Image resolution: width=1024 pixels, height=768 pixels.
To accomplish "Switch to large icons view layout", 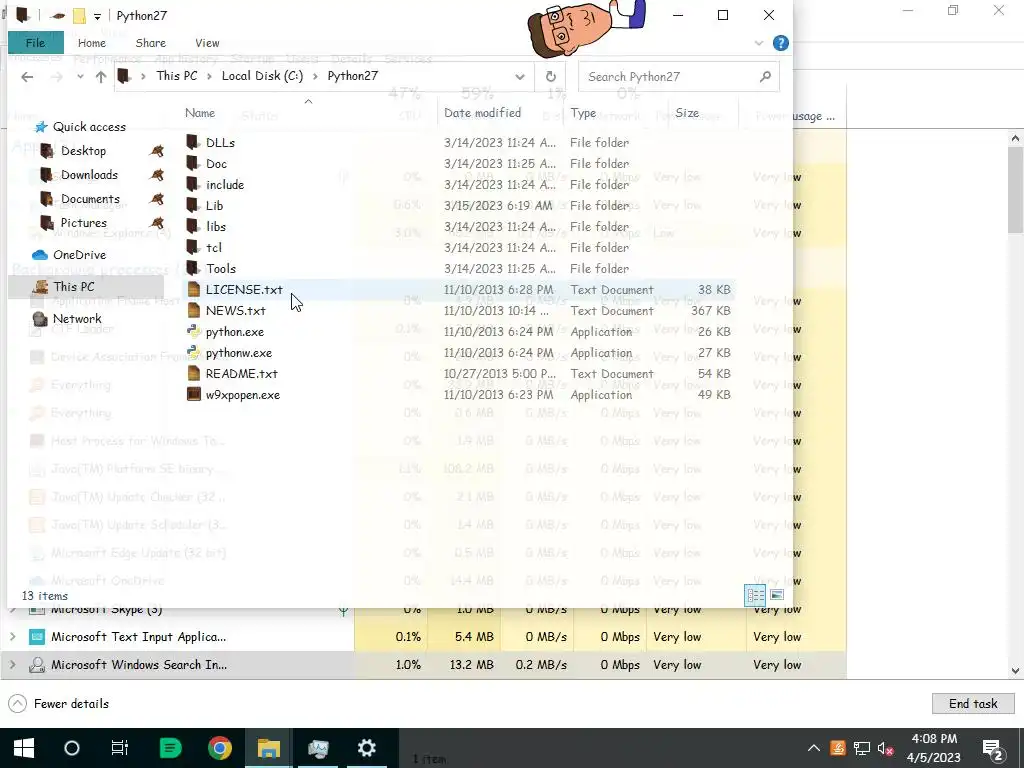I will click(x=776, y=595).
